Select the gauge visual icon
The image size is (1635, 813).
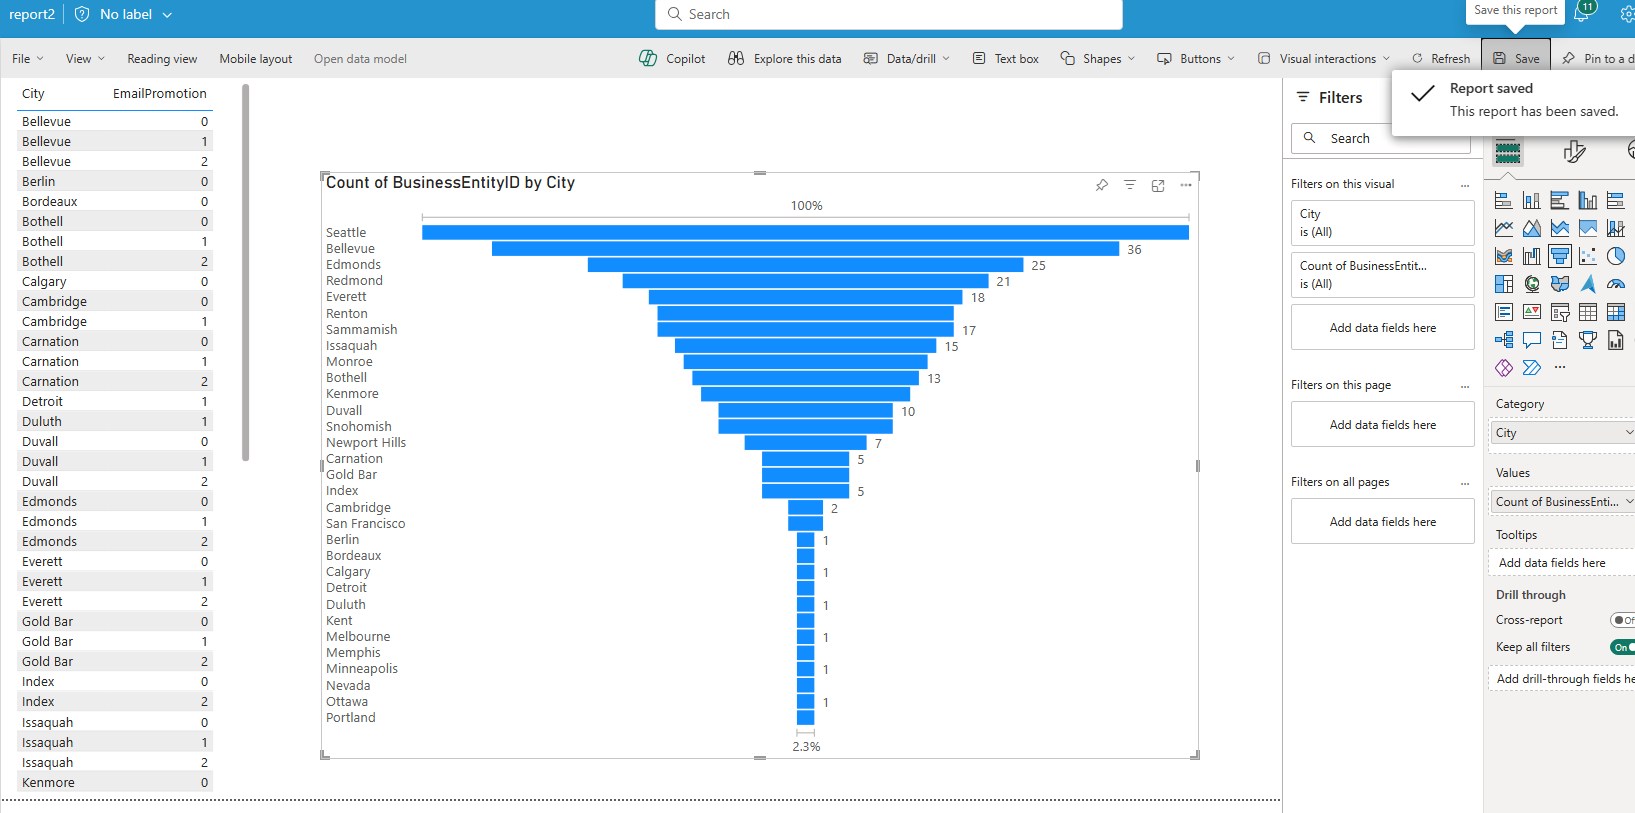[1615, 284]
